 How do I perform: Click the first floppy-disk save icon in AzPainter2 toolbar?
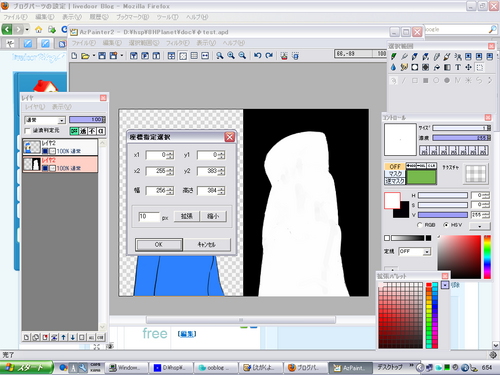click(x=102, y=56)
